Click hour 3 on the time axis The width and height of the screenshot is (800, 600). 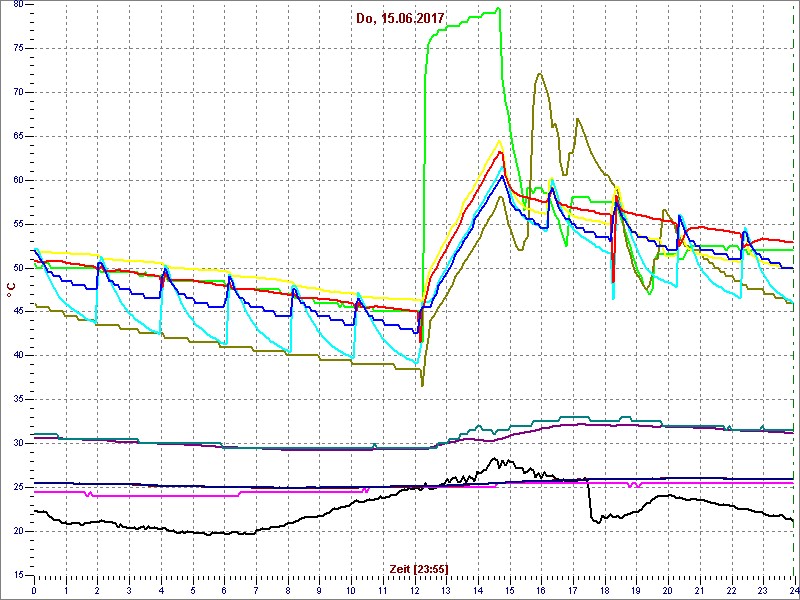[x=129, y=590]
